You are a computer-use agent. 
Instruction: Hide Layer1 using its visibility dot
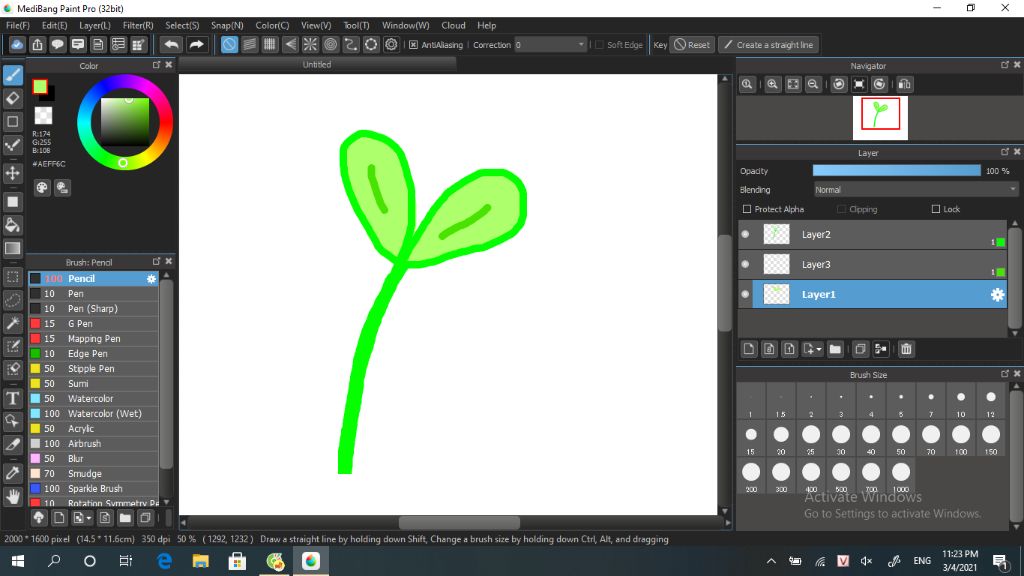point(745,295)
